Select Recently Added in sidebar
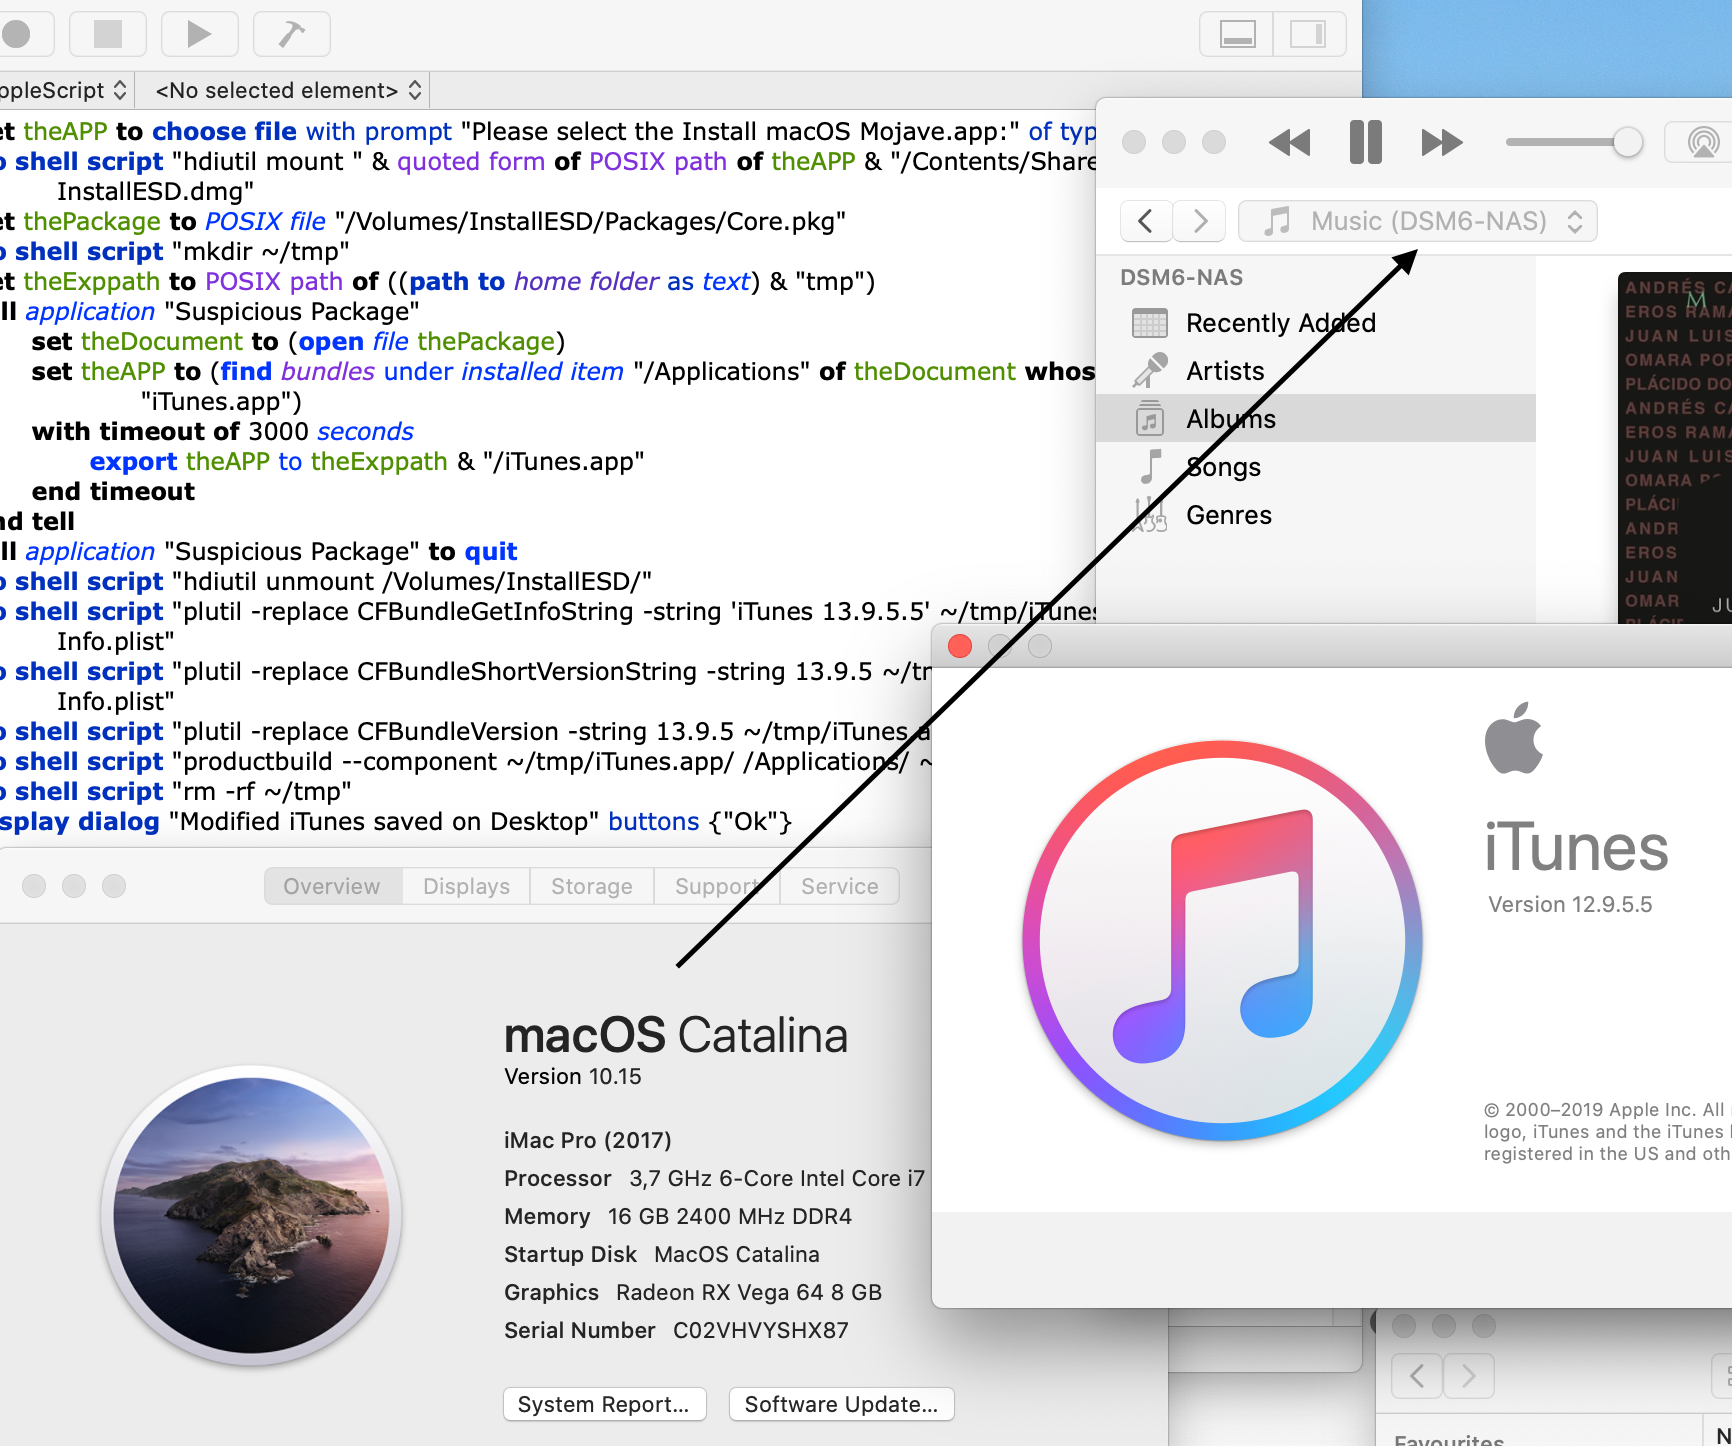The height and width of the screenshot is (1446, 1732). pos(1316,323)
